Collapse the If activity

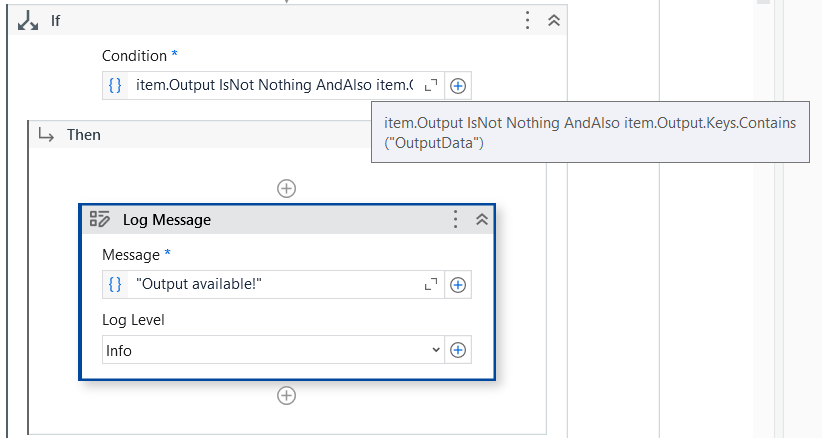[x=553, y=20]
